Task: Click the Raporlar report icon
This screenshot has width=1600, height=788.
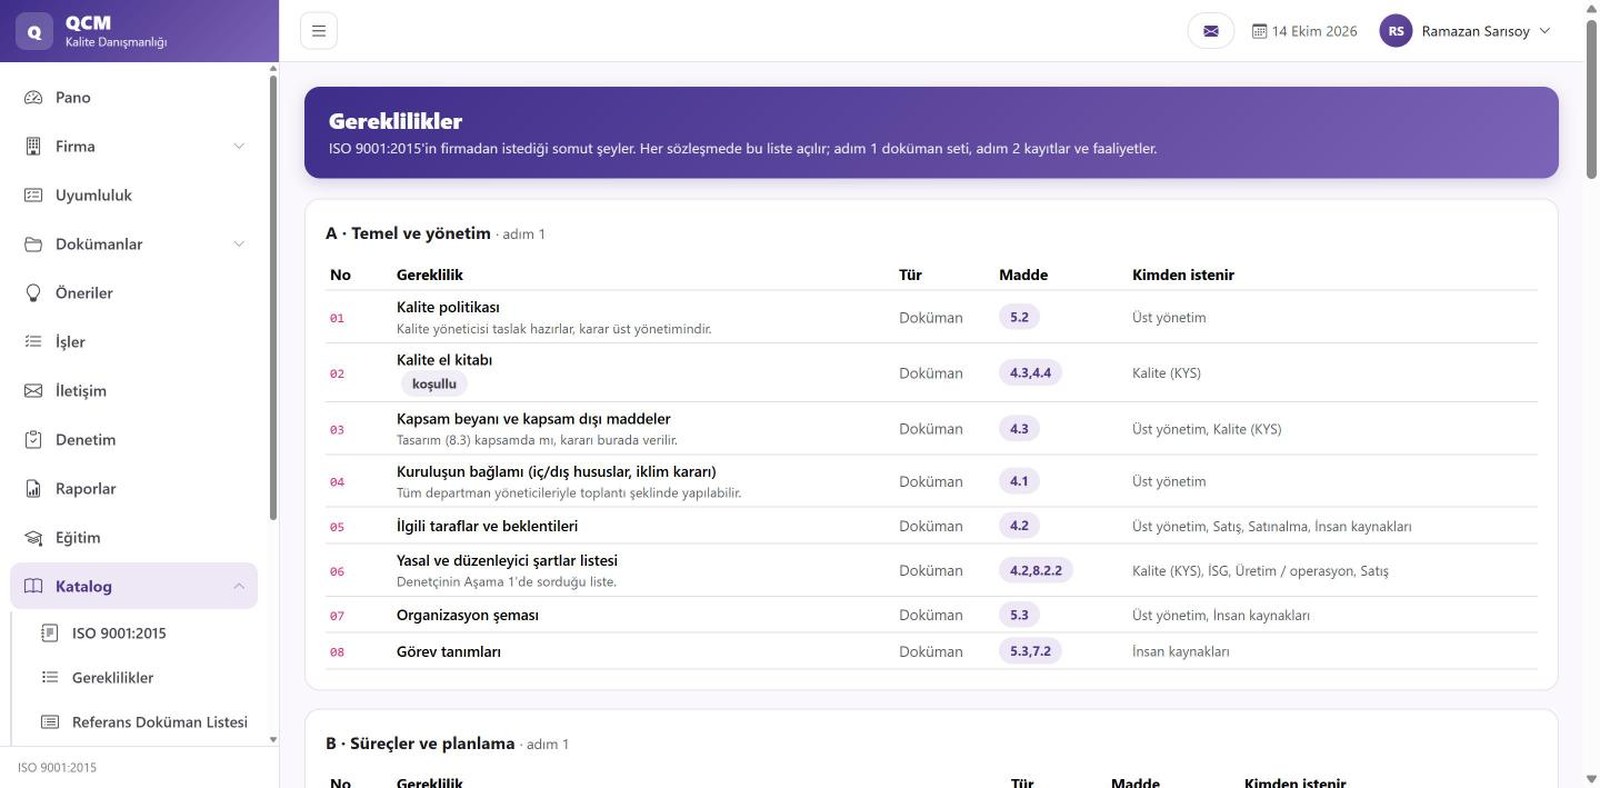Action: click(x=33, y=488)
